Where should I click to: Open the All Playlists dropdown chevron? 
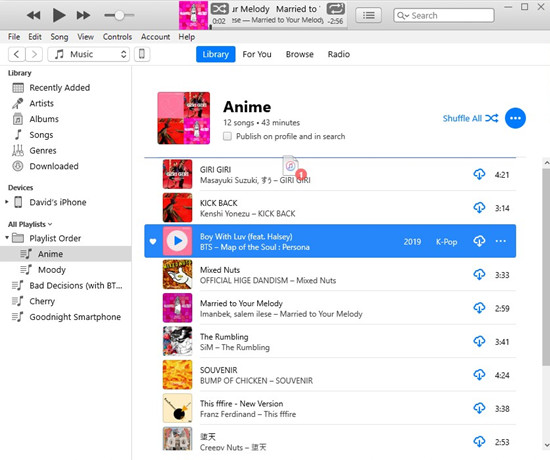point(50,224)
